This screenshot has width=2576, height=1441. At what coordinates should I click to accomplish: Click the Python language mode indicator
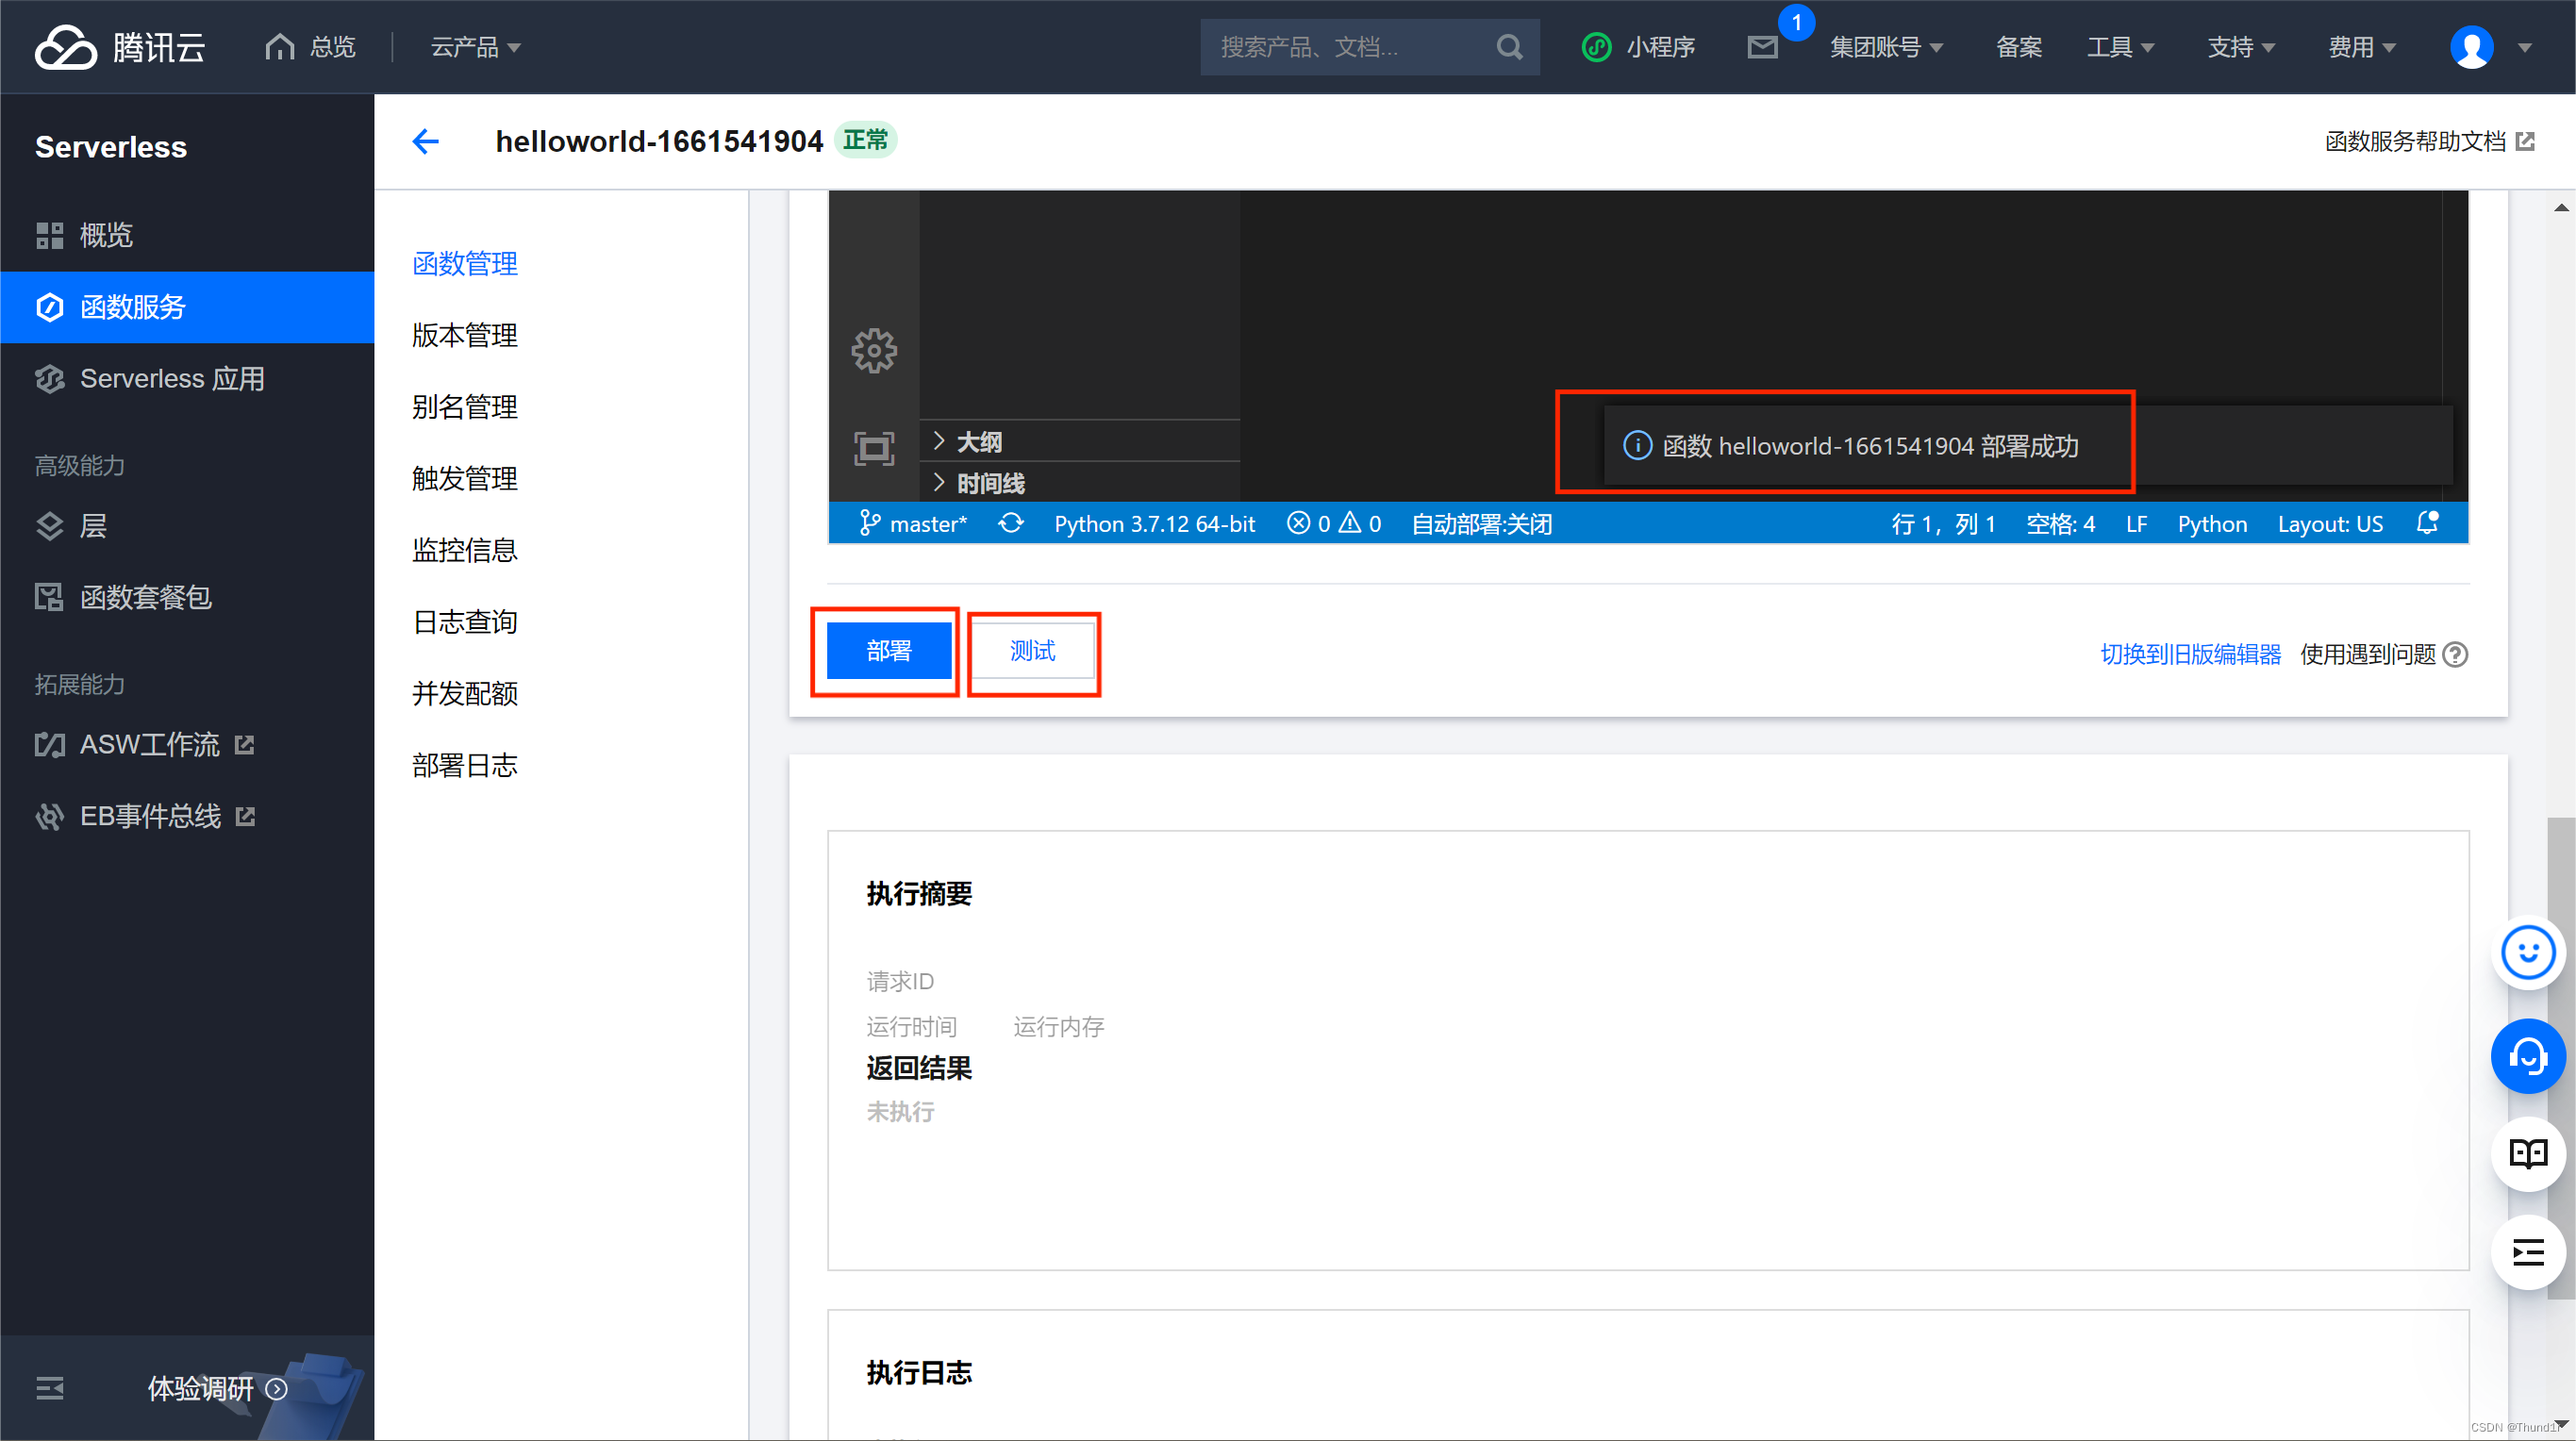(2212, 523)
